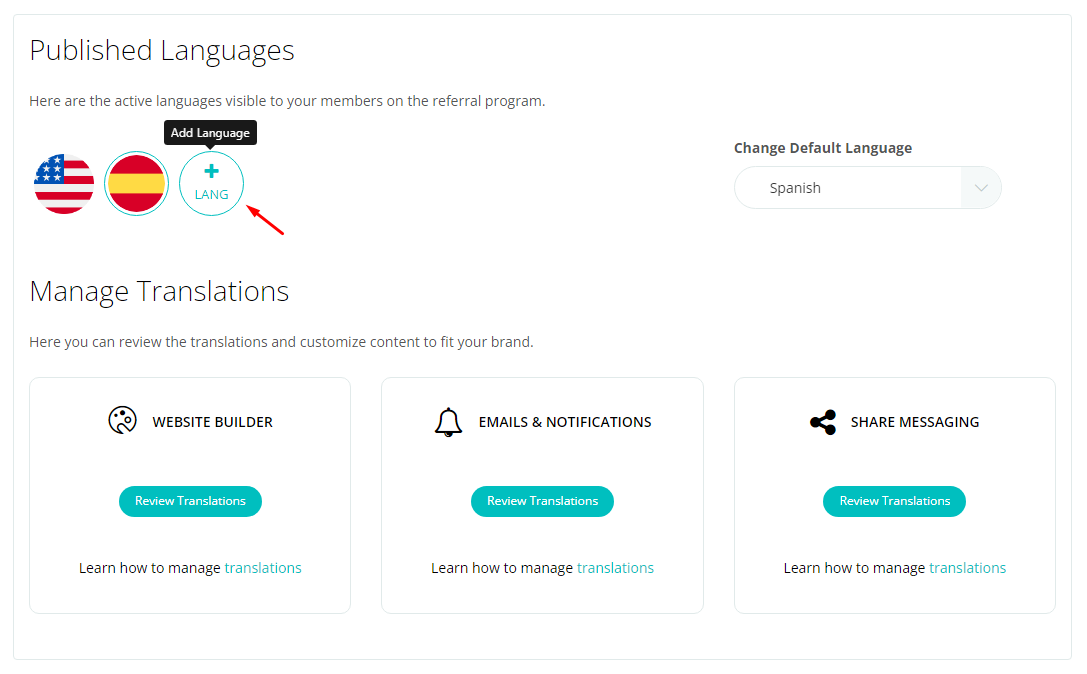The width and height of the screenshot is (1087, 674).
Task: Click the Published Languages heading
Action: (161, 50)
